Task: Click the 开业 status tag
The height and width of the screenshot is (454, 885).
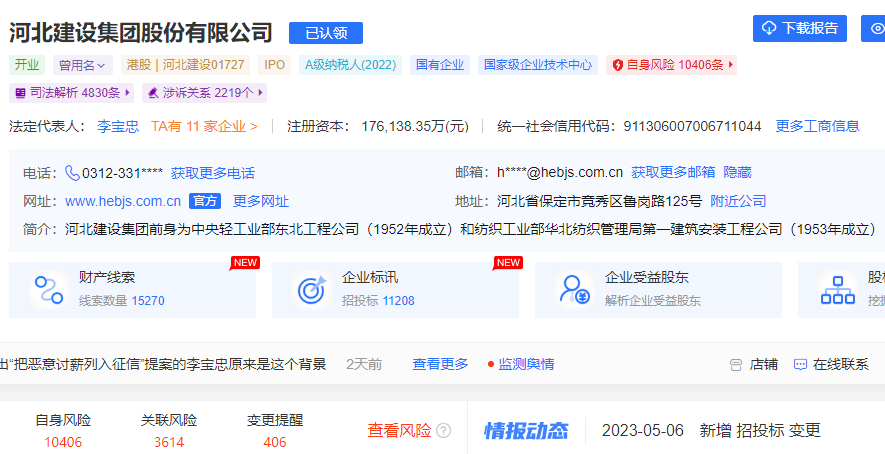Action: (x=27, y=65)
